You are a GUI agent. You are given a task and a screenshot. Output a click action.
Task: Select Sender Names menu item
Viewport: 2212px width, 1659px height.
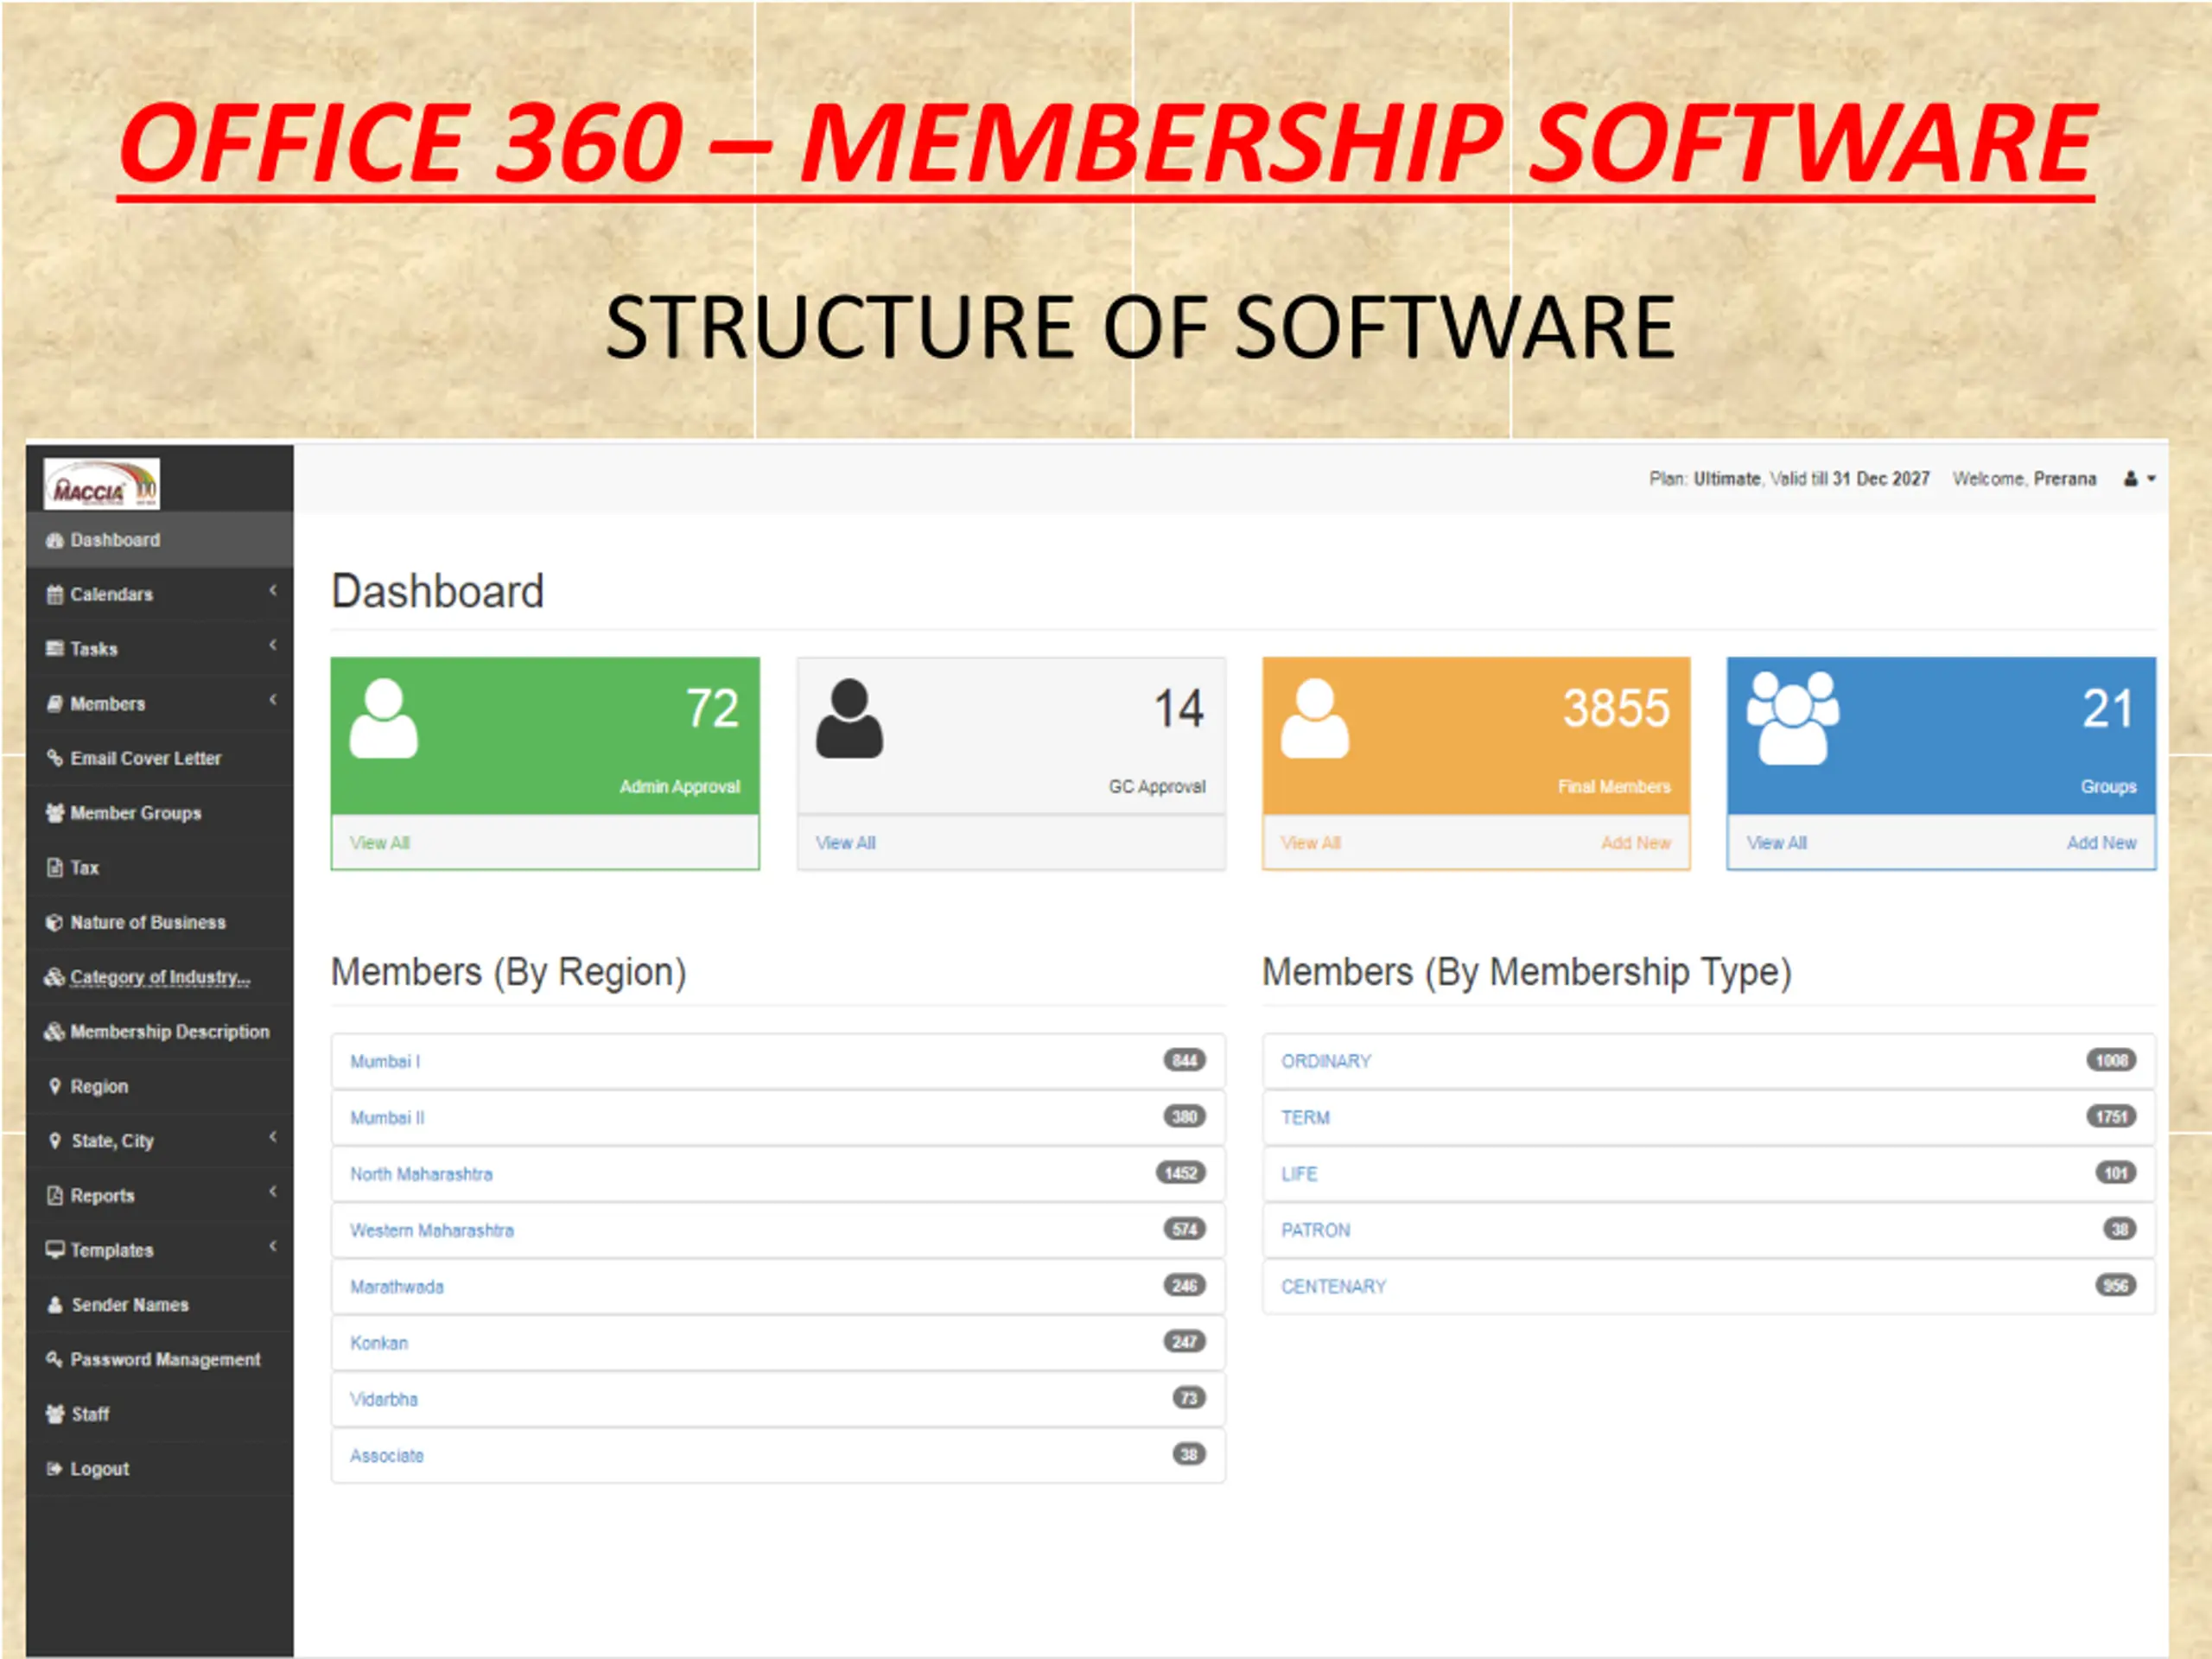(x=160, y=1305)
